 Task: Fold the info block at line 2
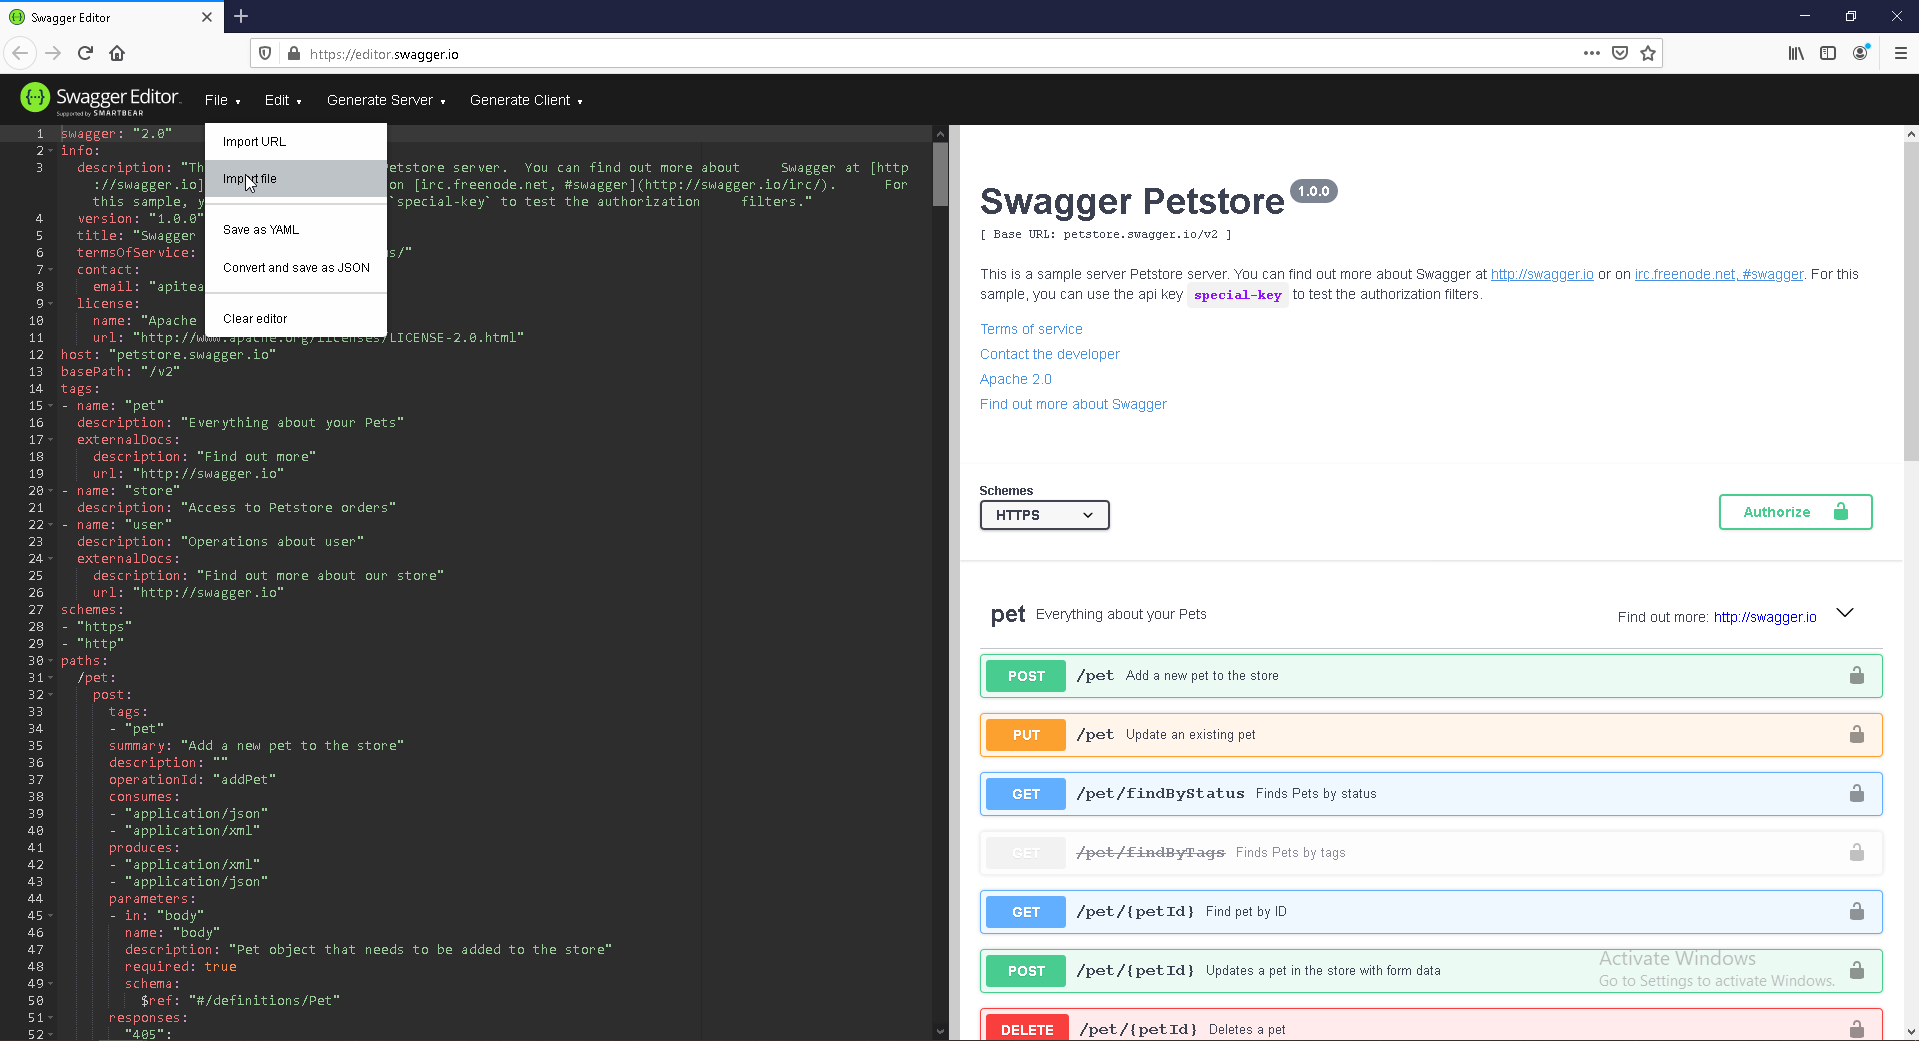51,151
